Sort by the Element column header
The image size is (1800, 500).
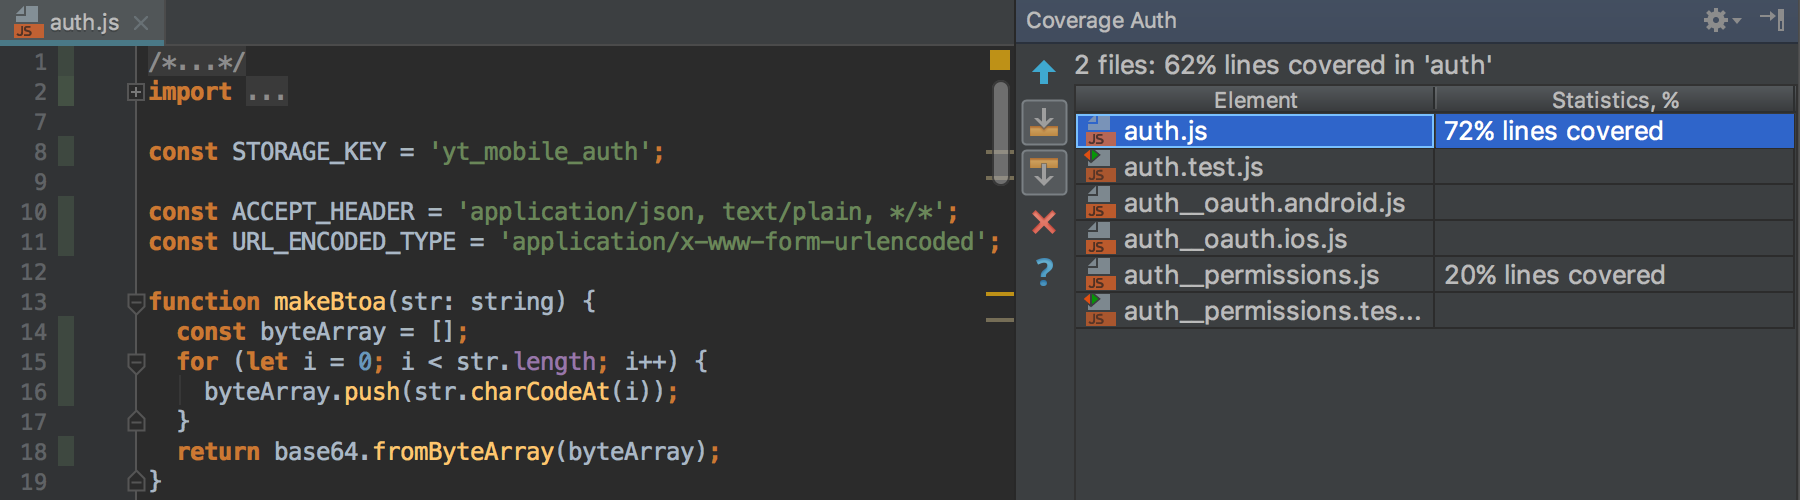click(1255, 100)
